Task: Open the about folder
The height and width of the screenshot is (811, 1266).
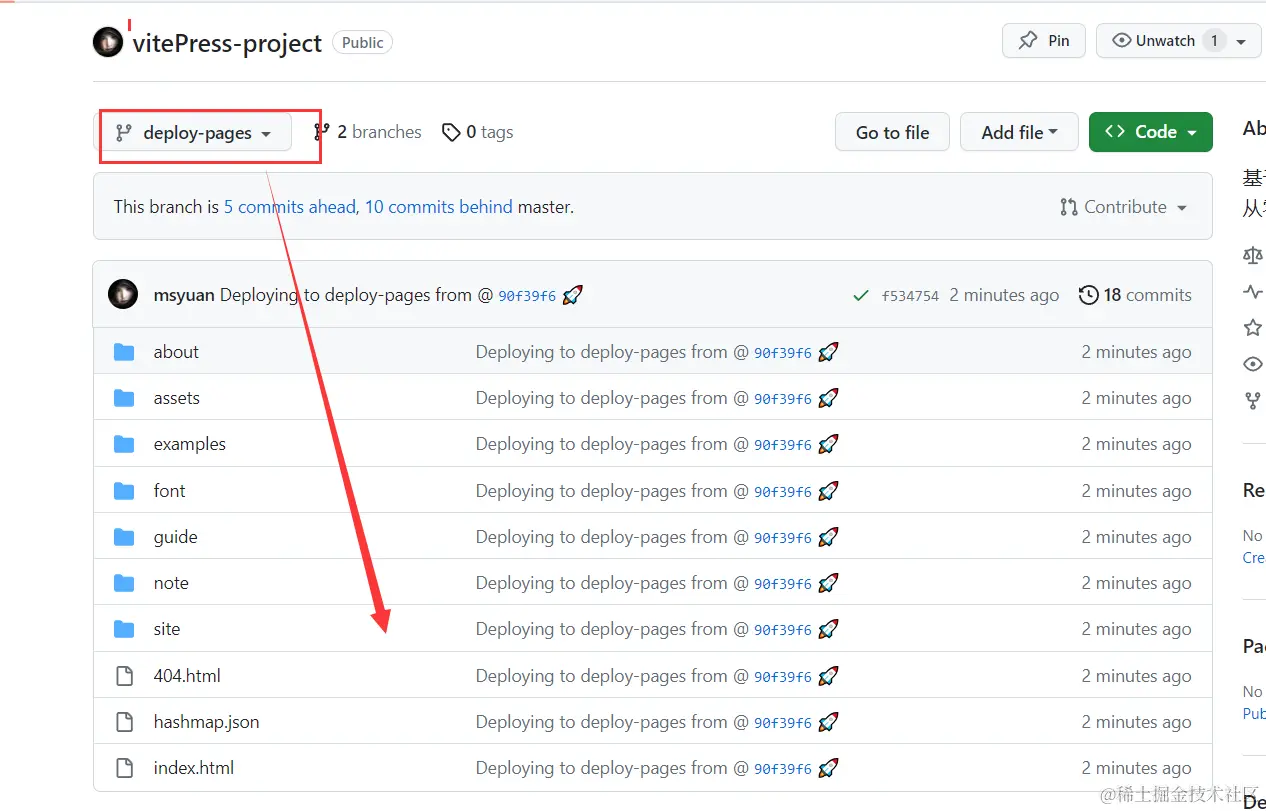Action: [x=176, y=352]
